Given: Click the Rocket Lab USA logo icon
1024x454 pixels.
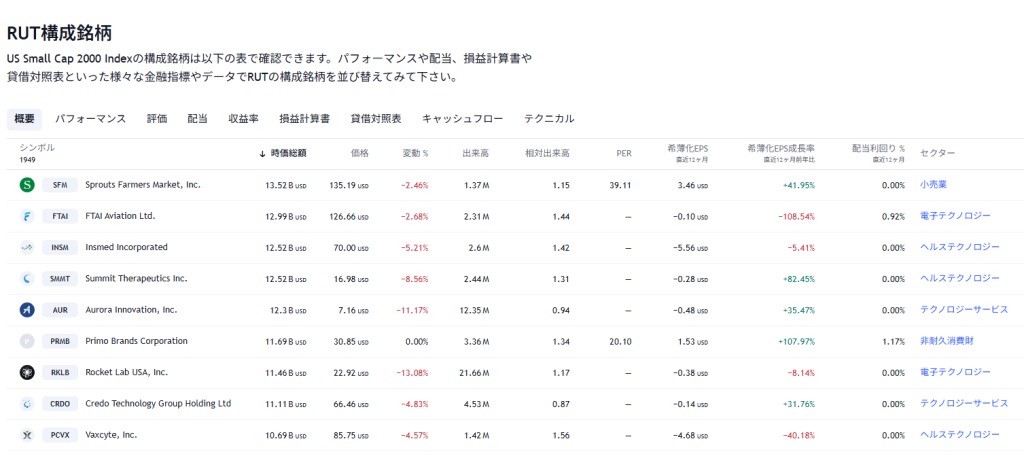Looking at the screenshot, I should [x=27, y=372].
